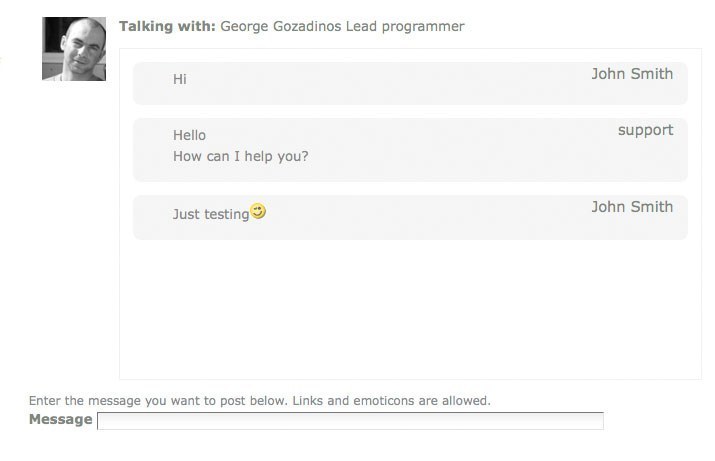Viewport: 715px width, 461px height.
Task: Click the bold "Message" field label
Action: click(x=60, y=419)
